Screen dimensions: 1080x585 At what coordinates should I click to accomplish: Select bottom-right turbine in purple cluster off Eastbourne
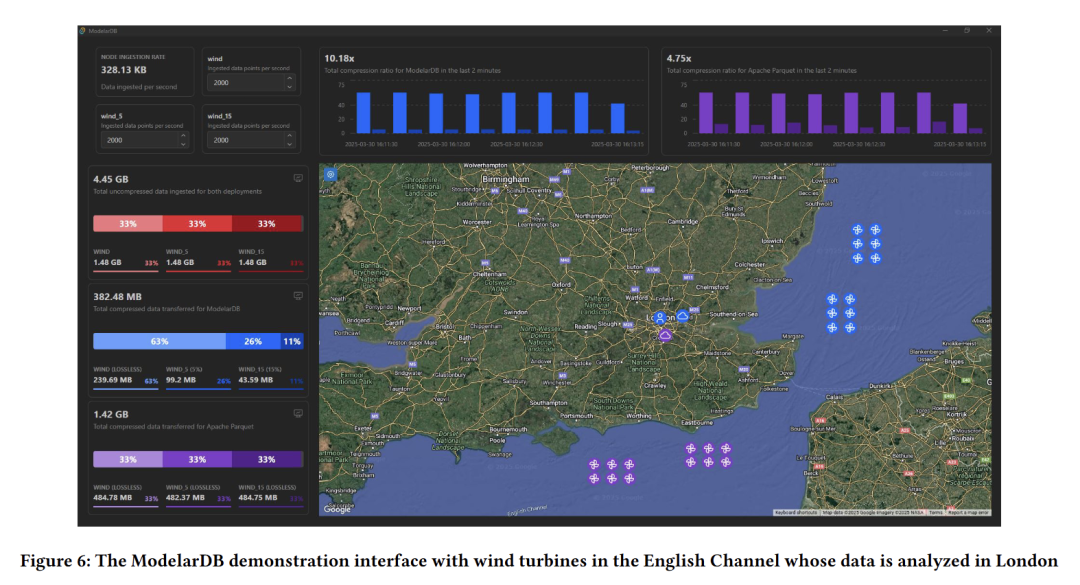click(726, 462)
